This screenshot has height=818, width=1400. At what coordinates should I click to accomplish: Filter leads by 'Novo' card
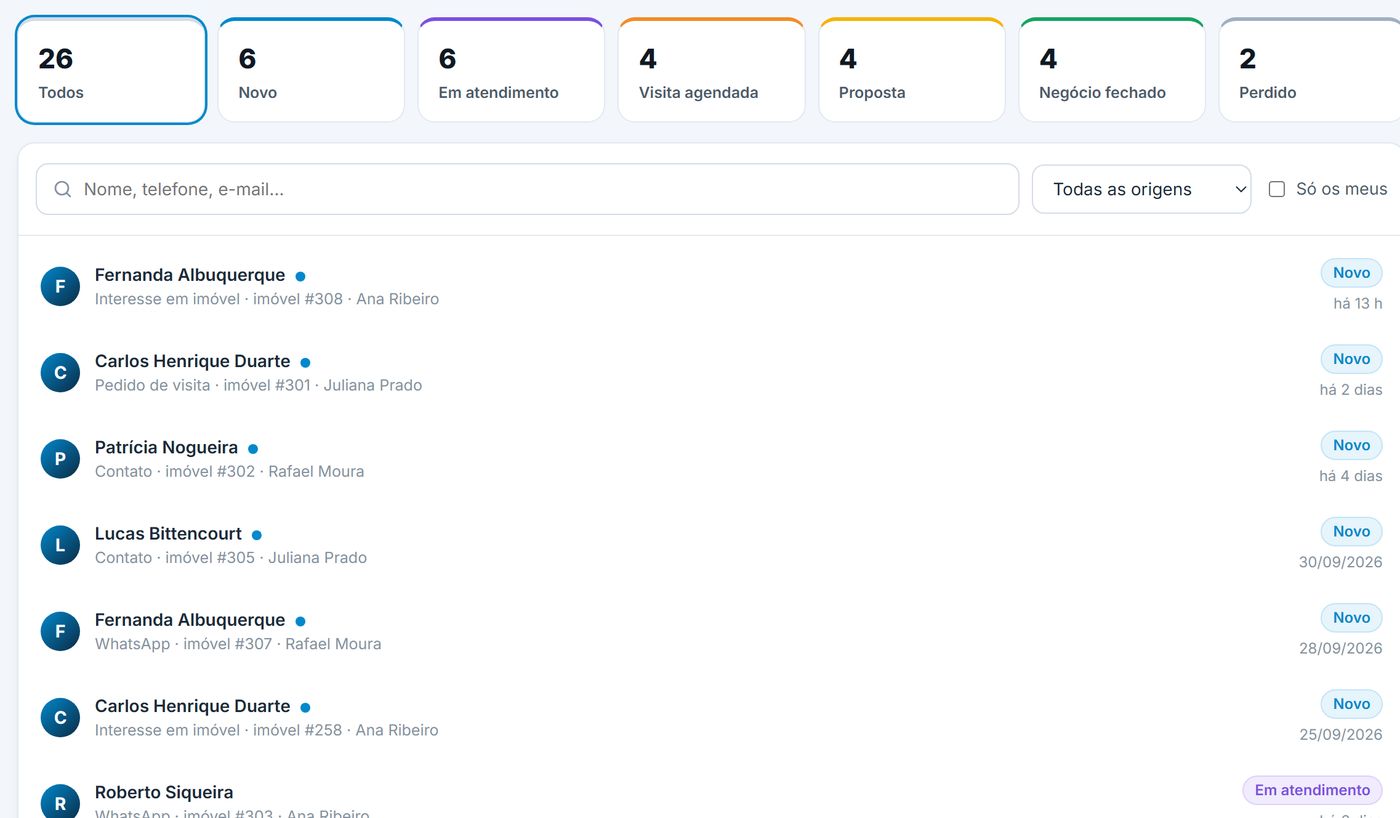point(311,70)
